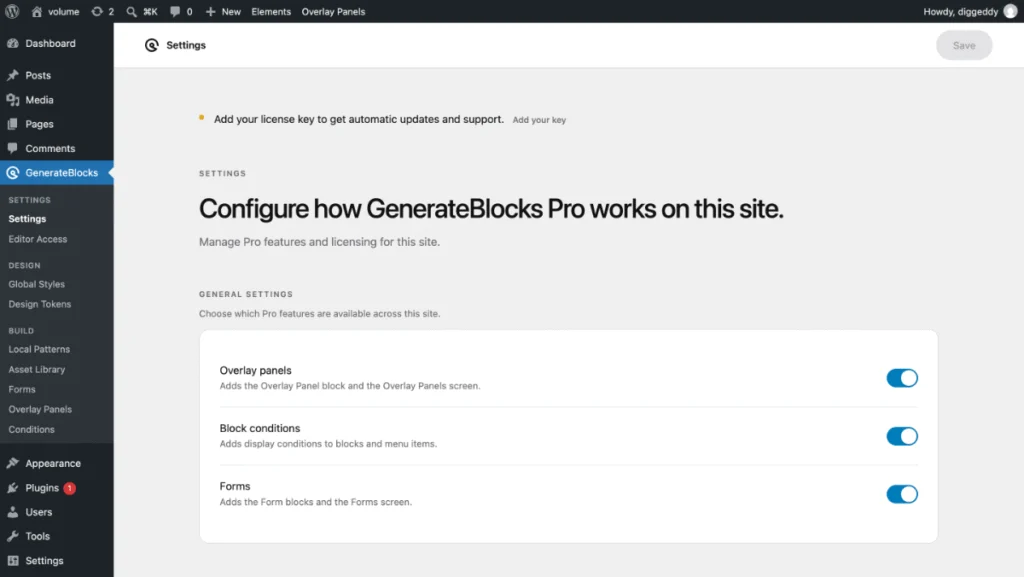Screen dimensions: 1024x577
Task: Open Global Styles under Design
Action: (37, 284)
